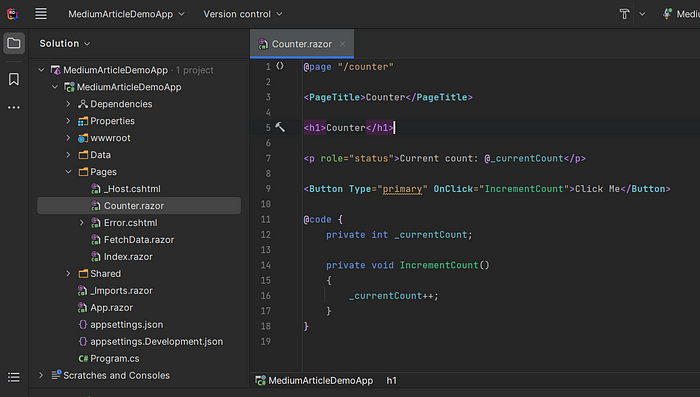Screen dimensions: 700x397
Task: Click the Rider logo icon
Action: [12, 14]
